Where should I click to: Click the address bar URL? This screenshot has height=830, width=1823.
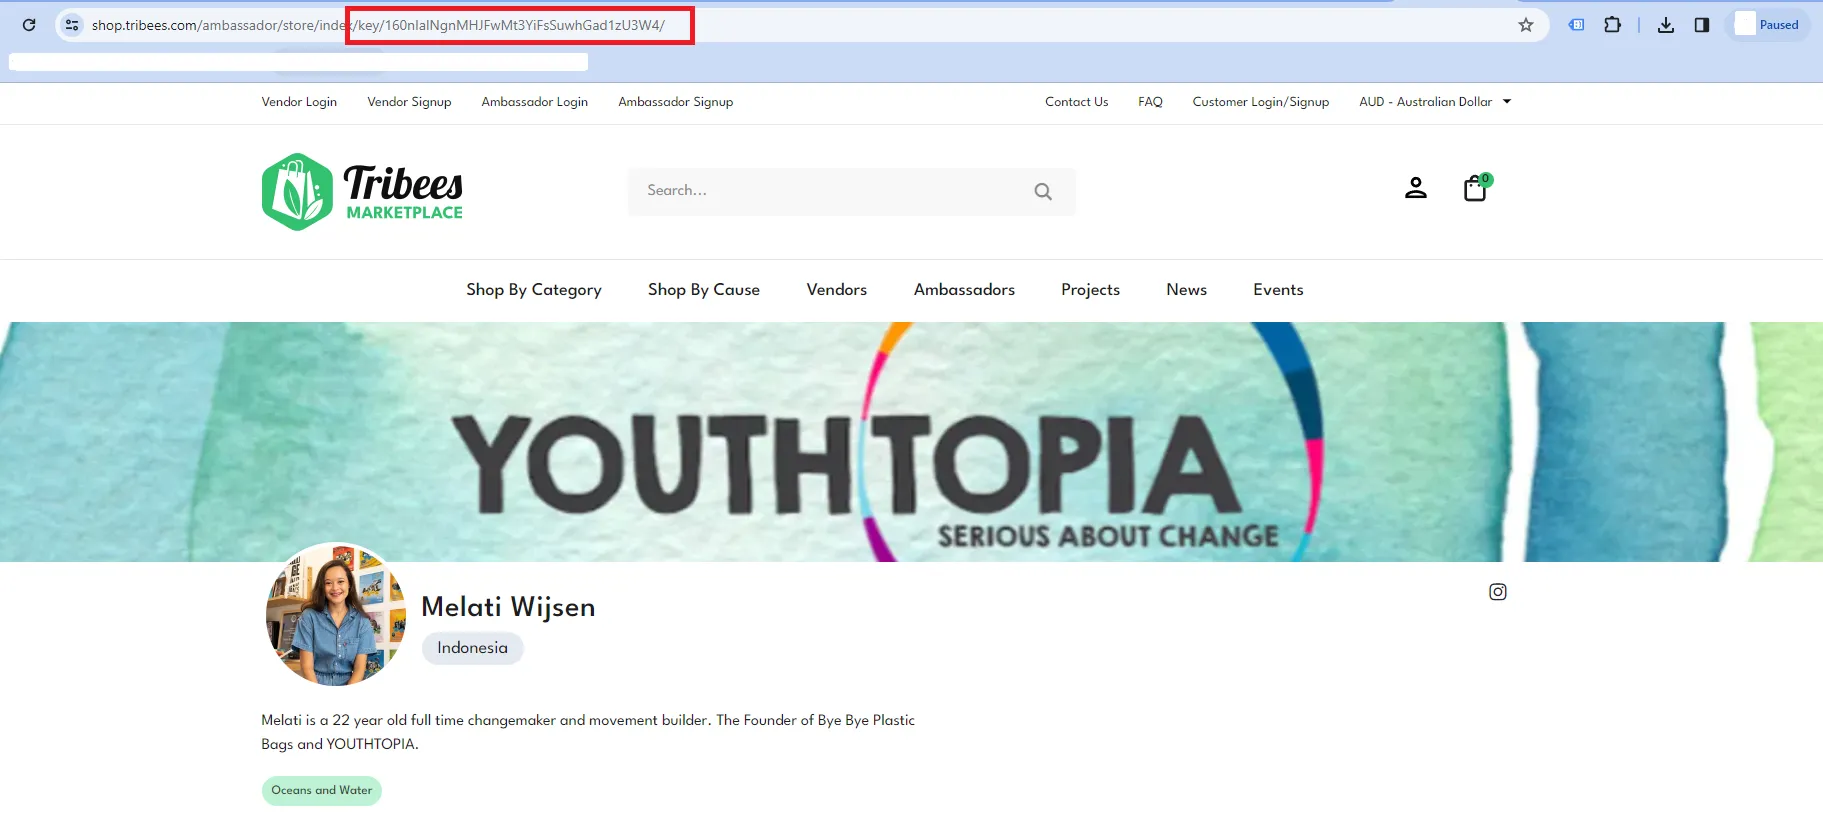(378, 25)
